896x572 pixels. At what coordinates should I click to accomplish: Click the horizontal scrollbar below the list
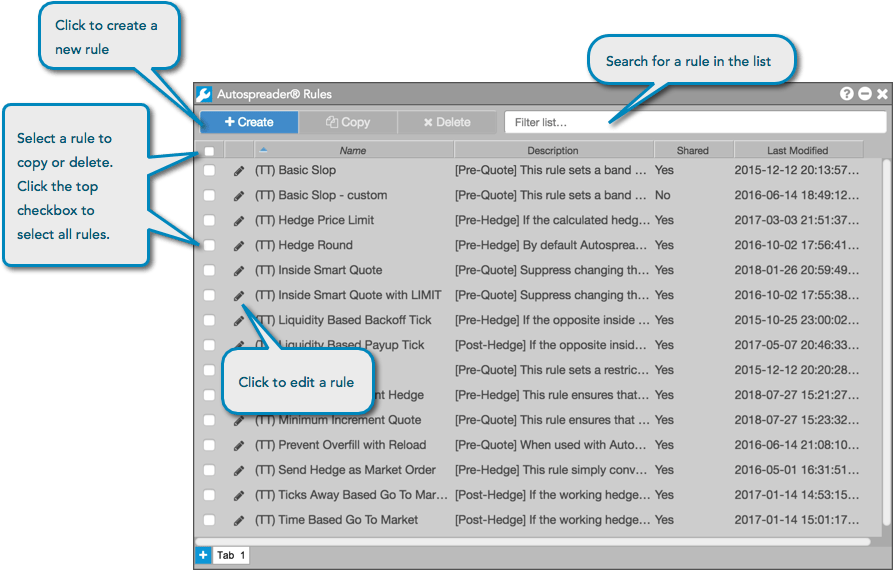[533, 541]
